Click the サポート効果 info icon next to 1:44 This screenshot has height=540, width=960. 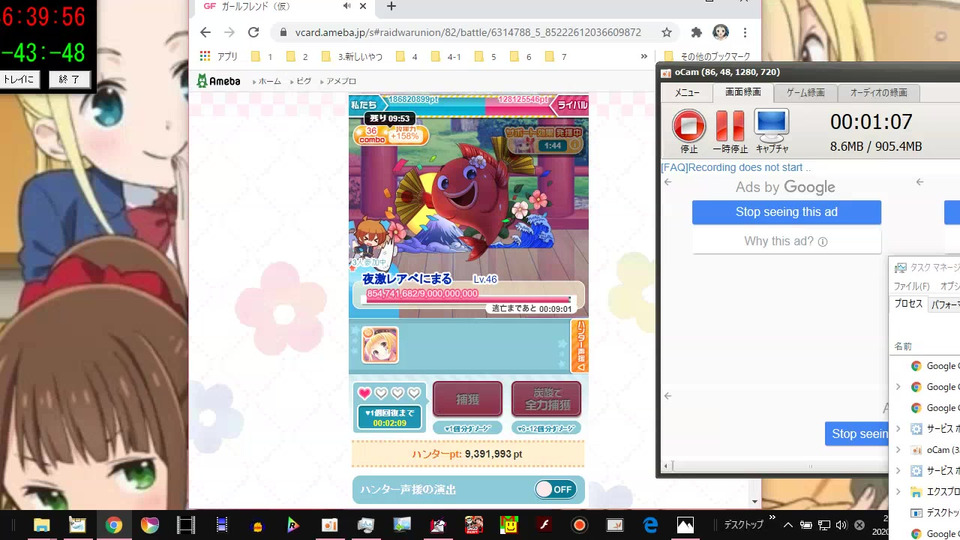pos(574,146)
